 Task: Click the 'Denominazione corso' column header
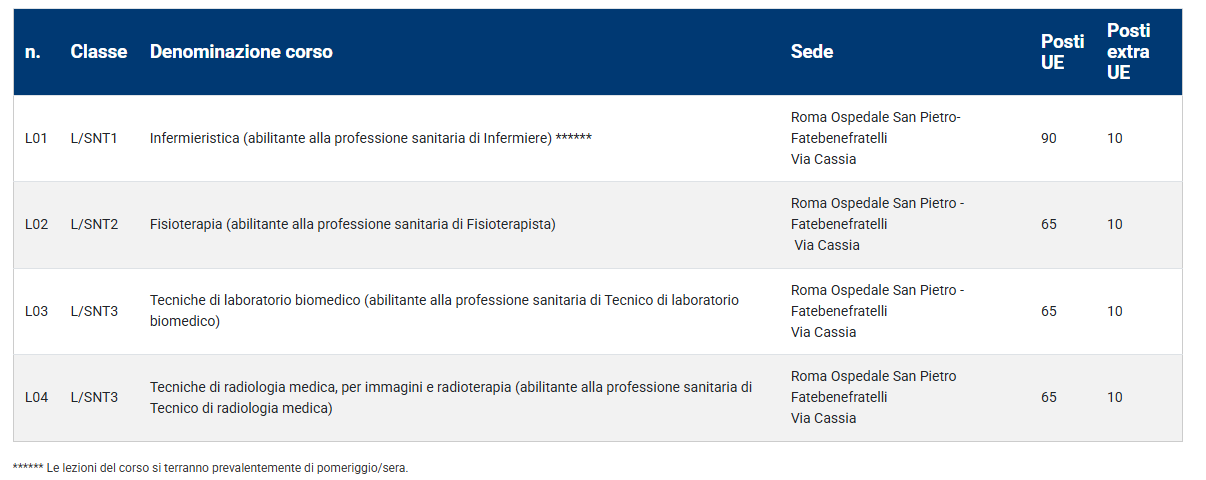(x=241, y=52)
